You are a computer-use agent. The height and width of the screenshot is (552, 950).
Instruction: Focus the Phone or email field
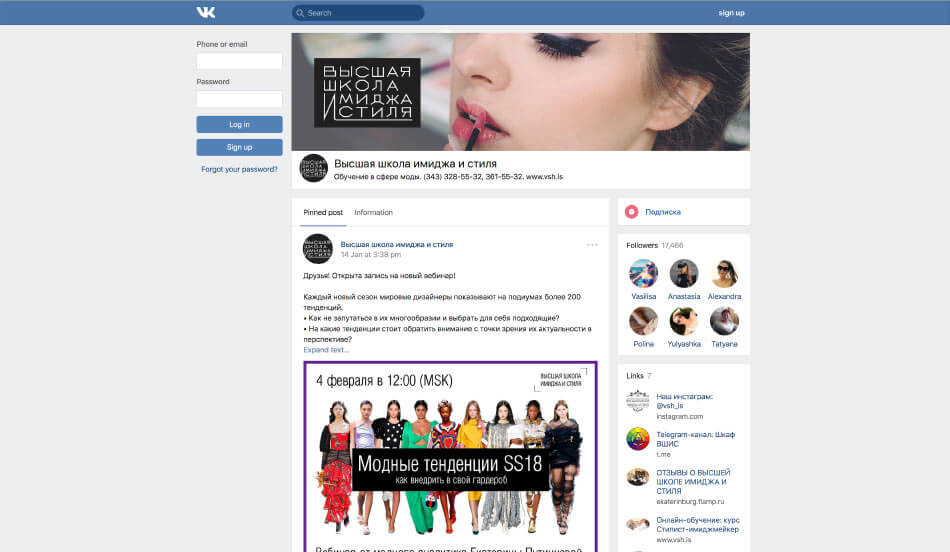coord(239,61)
